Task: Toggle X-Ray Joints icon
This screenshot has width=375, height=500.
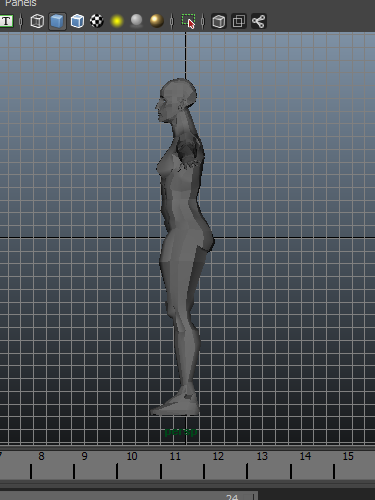Action: pos(259,21)
